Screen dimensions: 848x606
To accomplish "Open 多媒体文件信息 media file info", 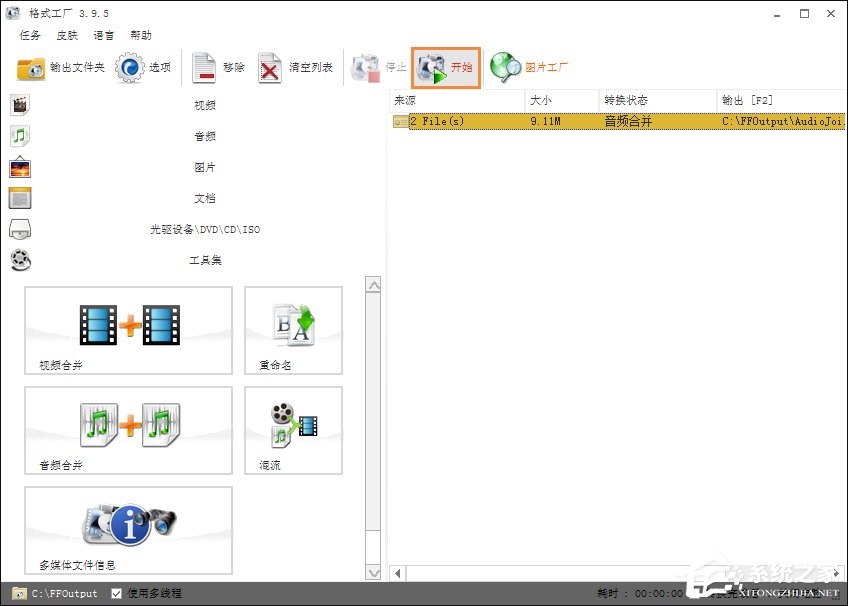I will tap(128, 531).
